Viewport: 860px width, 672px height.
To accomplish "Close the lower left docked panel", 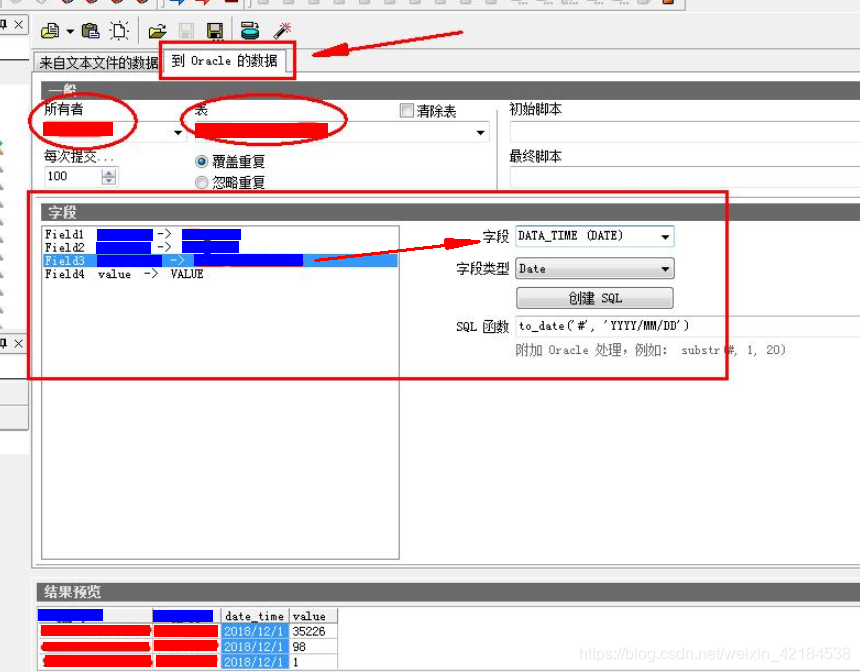I will point(19,343).
